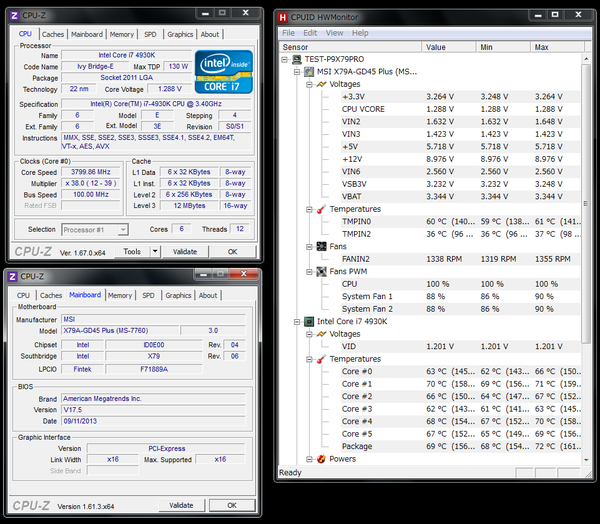Viewport: 600px width, 524px height.
Task: Click the HWMonitor scroll down arrow
Action: (586, 460)
